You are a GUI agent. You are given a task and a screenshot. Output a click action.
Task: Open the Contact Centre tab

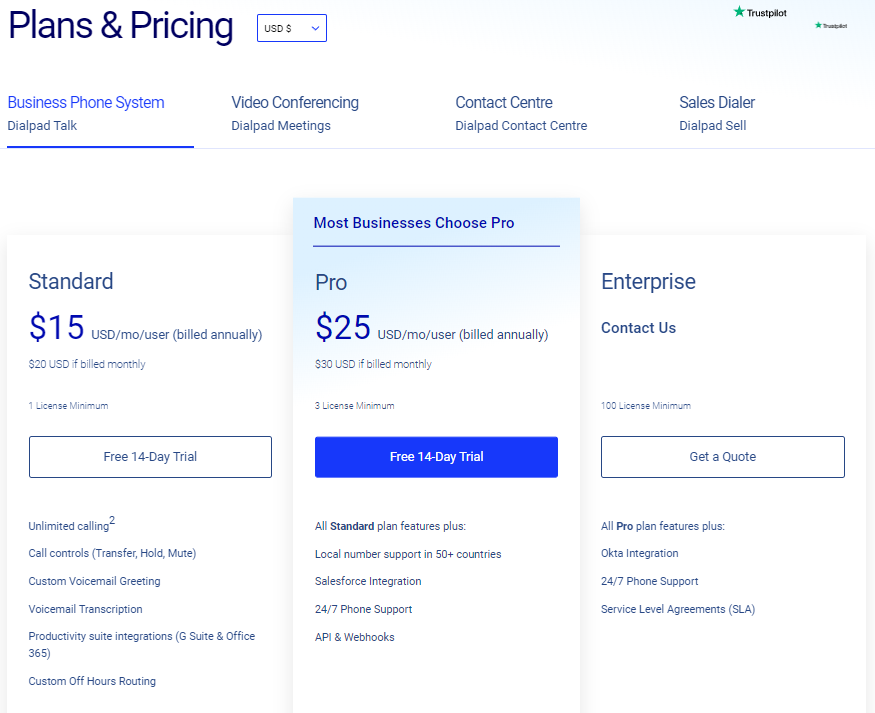point(521,113)
